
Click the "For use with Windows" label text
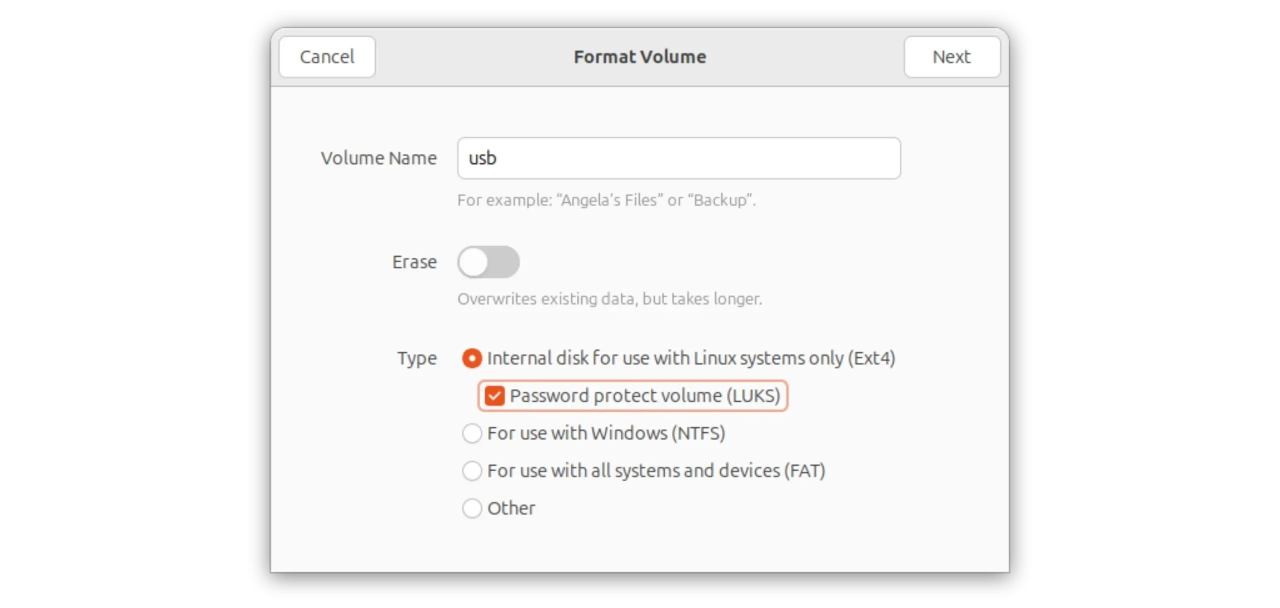click(x=606, y=433)
